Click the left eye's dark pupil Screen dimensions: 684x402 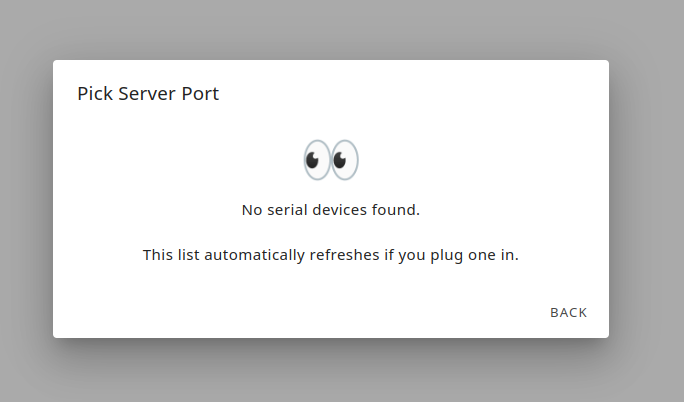click(312, 160)
